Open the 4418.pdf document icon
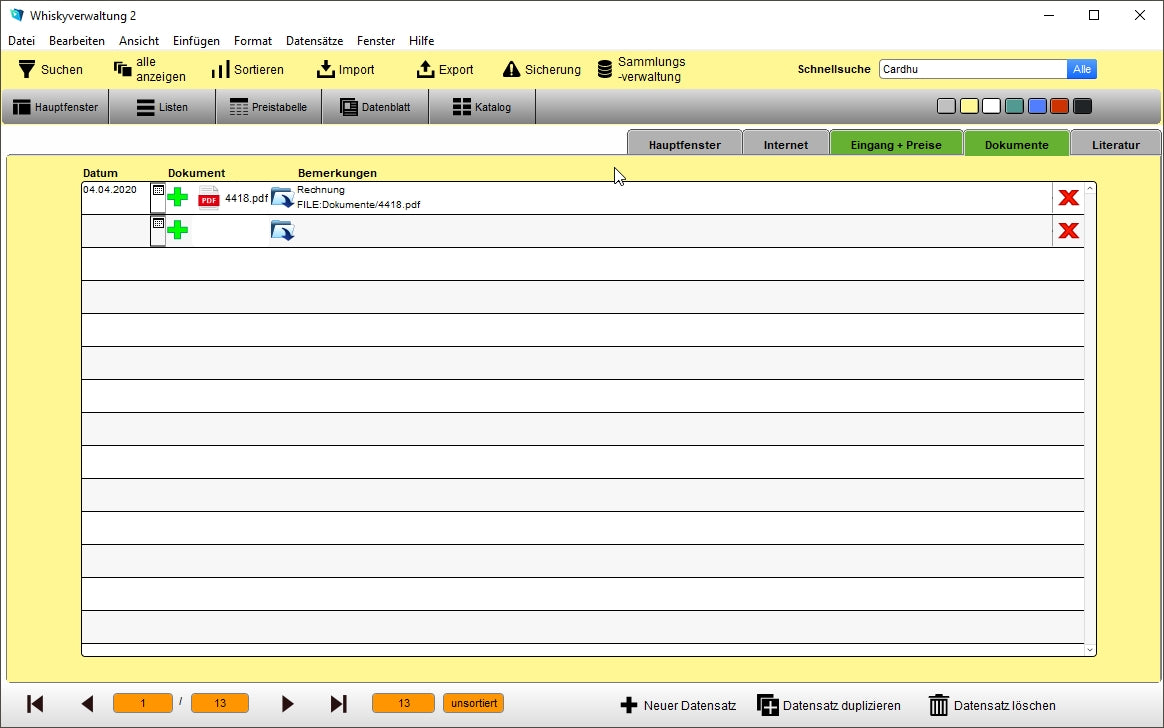Viewport: 1164px width, 728px height. pos(208,197)
